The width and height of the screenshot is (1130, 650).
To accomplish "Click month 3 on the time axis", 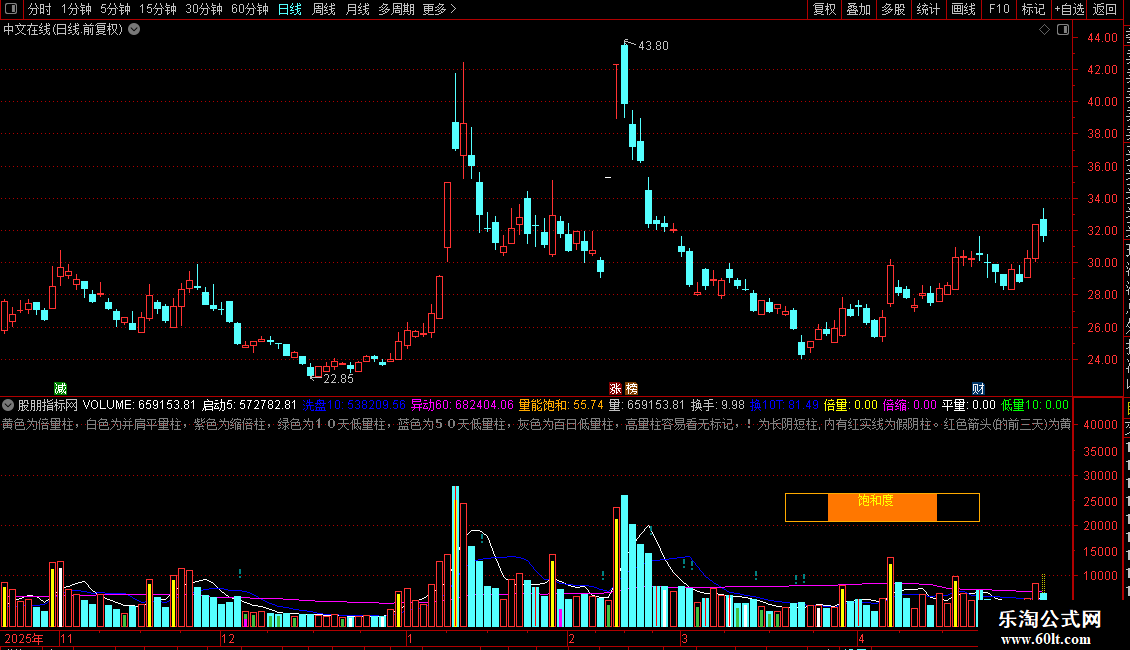I will (685, 638).
